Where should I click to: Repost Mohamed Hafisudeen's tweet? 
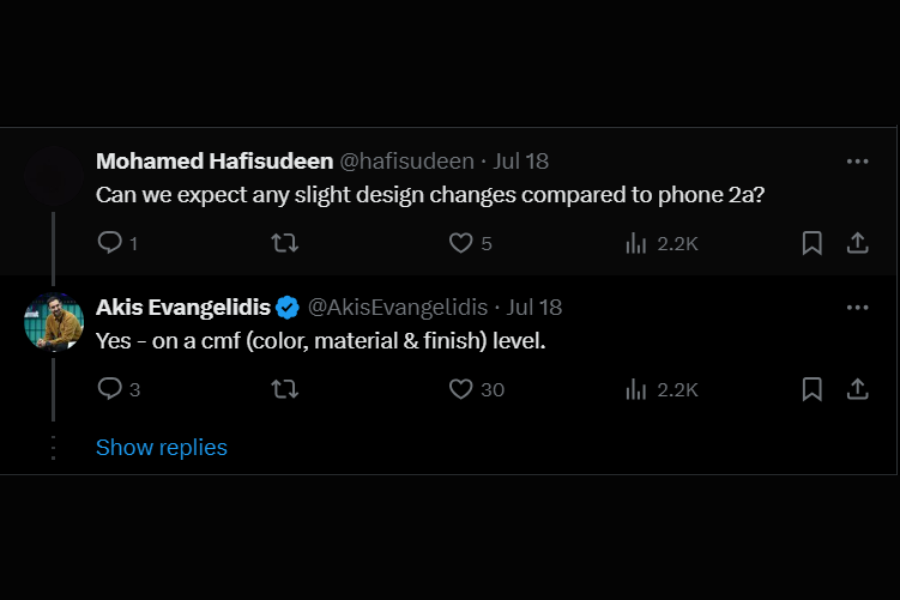tap(285, 243)
